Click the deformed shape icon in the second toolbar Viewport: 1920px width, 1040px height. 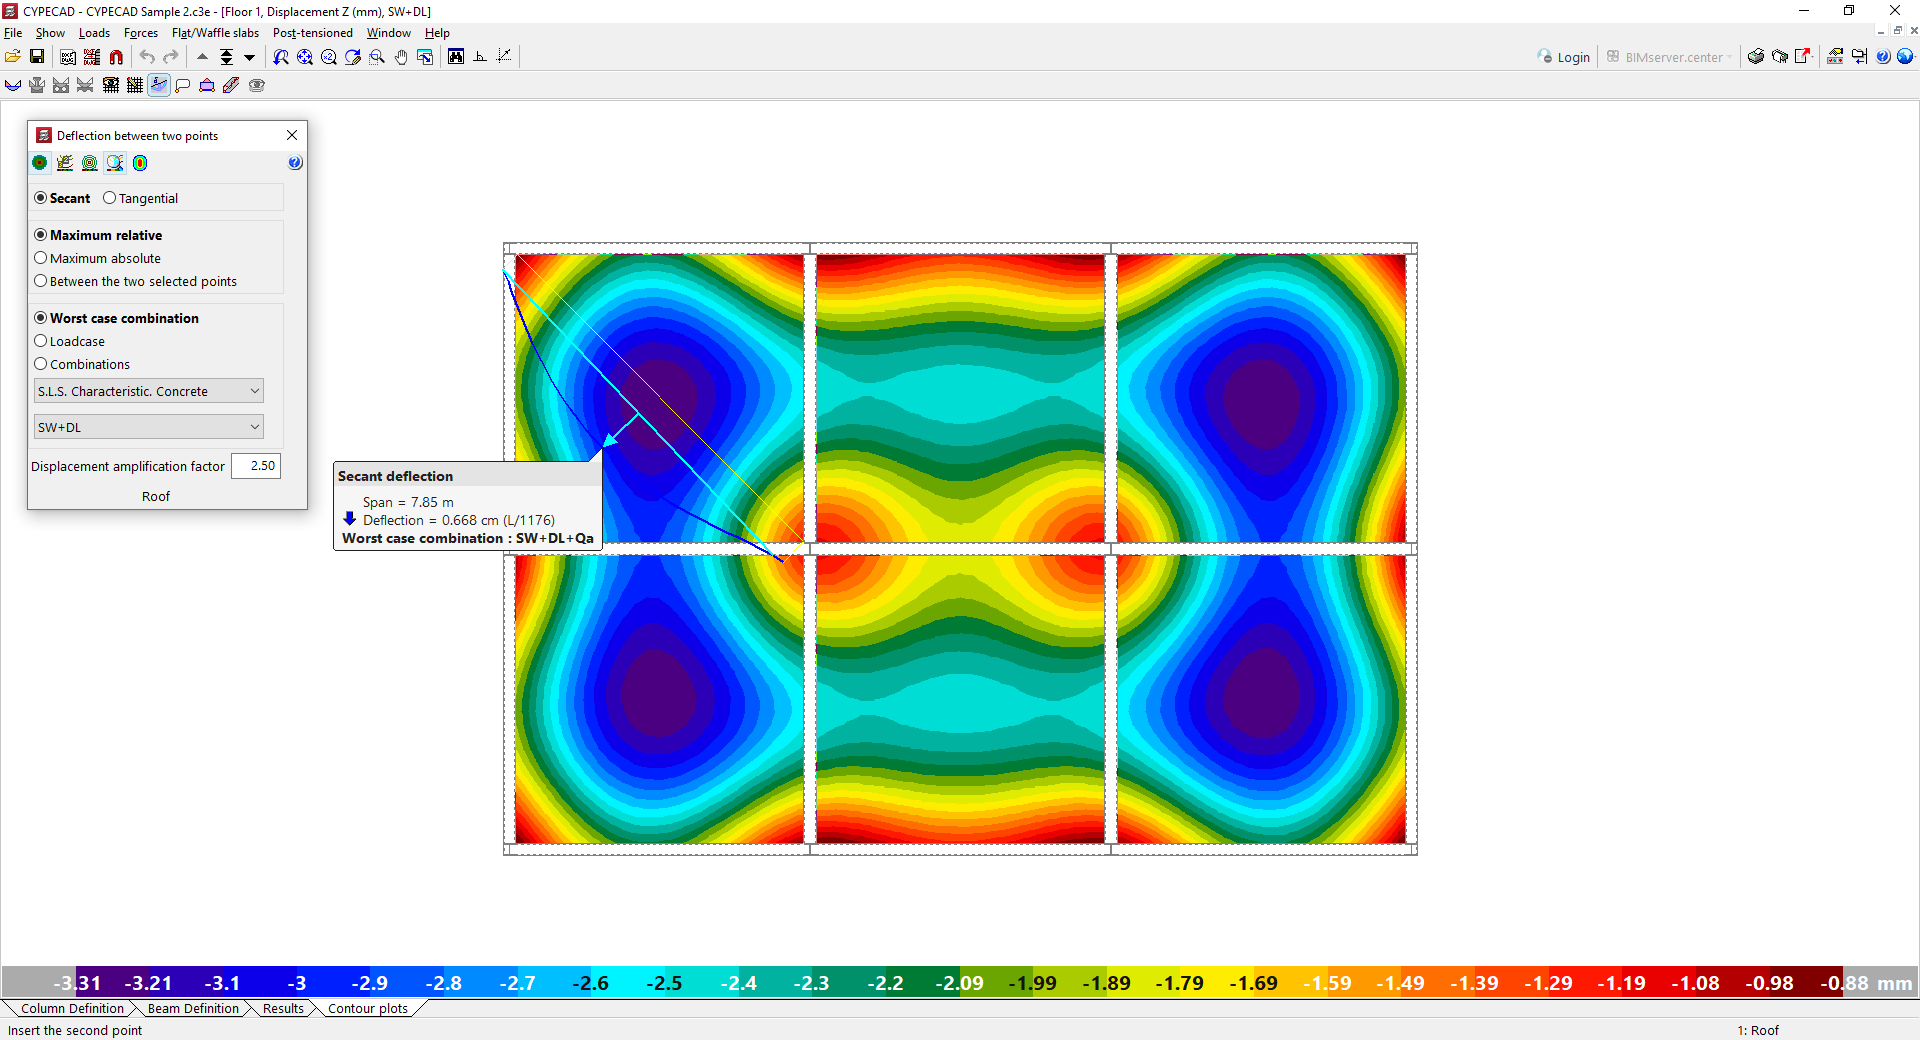click(13, 85)
